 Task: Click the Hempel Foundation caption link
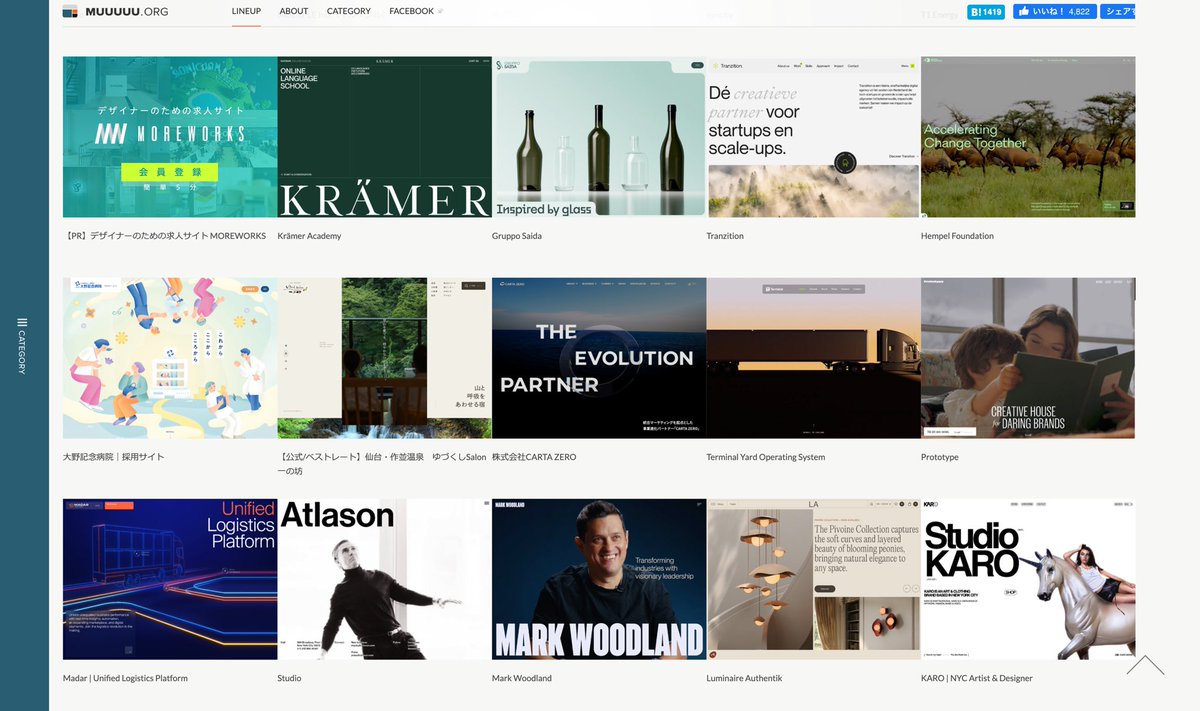tap(957, 236)
